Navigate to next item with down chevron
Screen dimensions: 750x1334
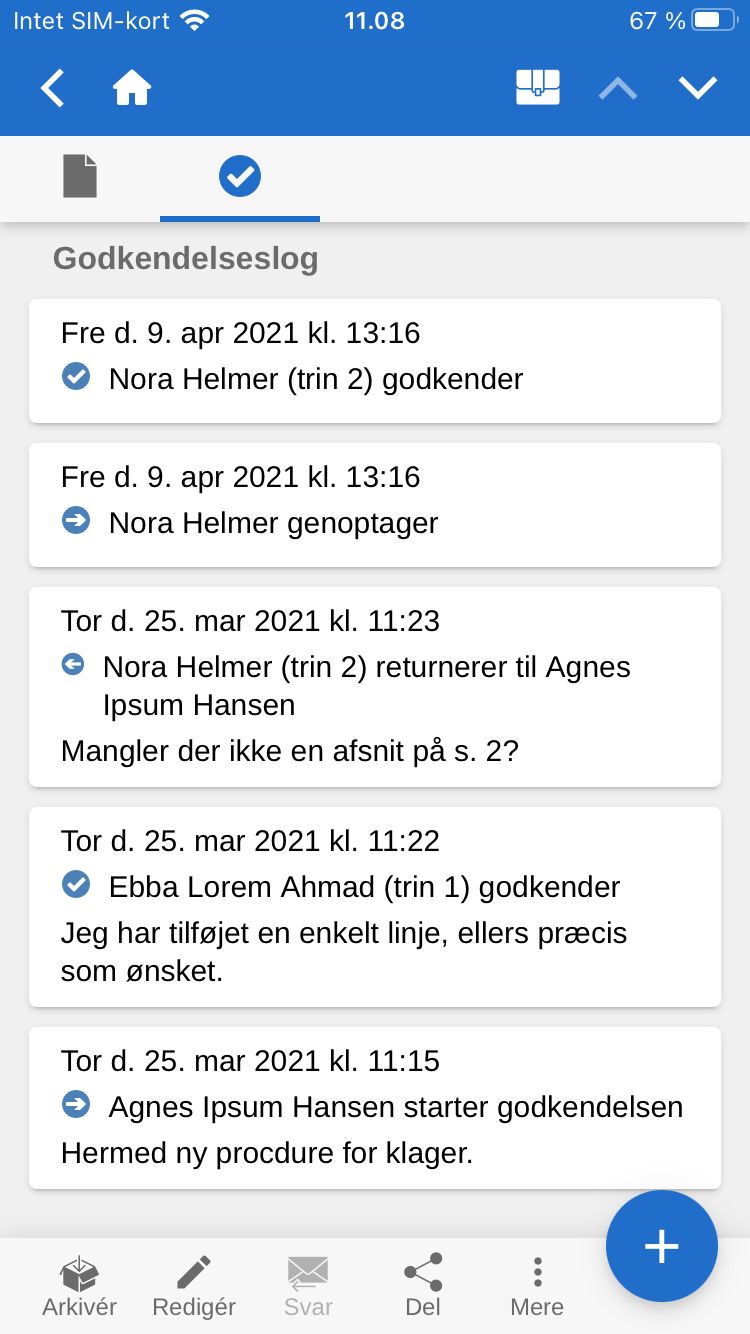(x=698, y=88)
